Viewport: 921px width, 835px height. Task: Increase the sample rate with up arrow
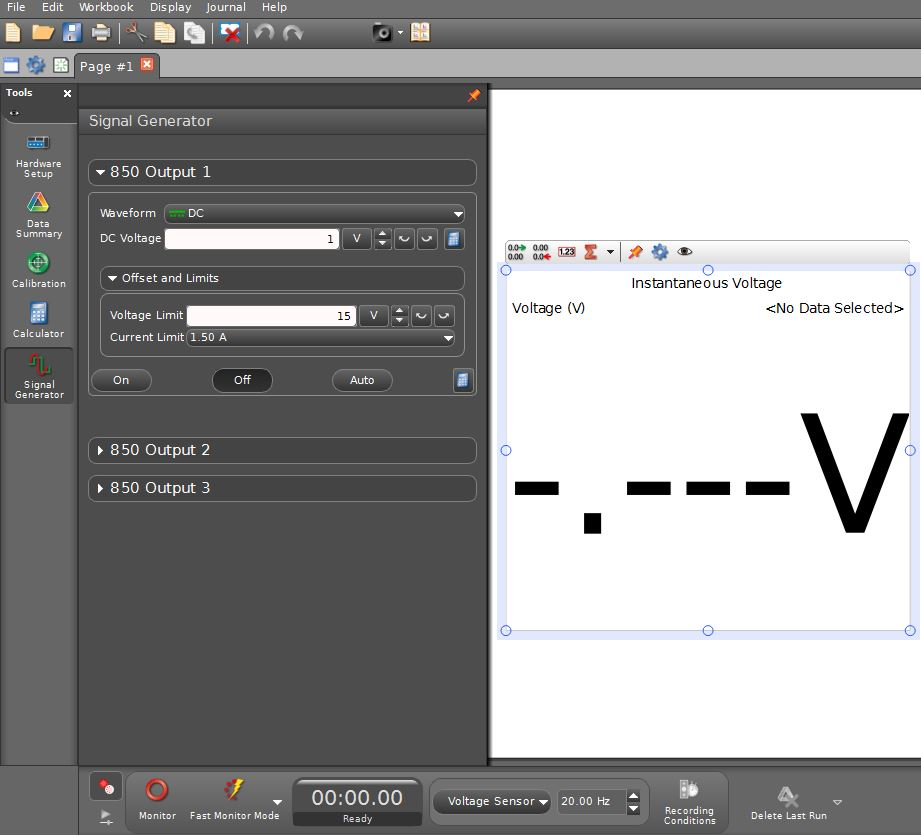tap(632, 796)
